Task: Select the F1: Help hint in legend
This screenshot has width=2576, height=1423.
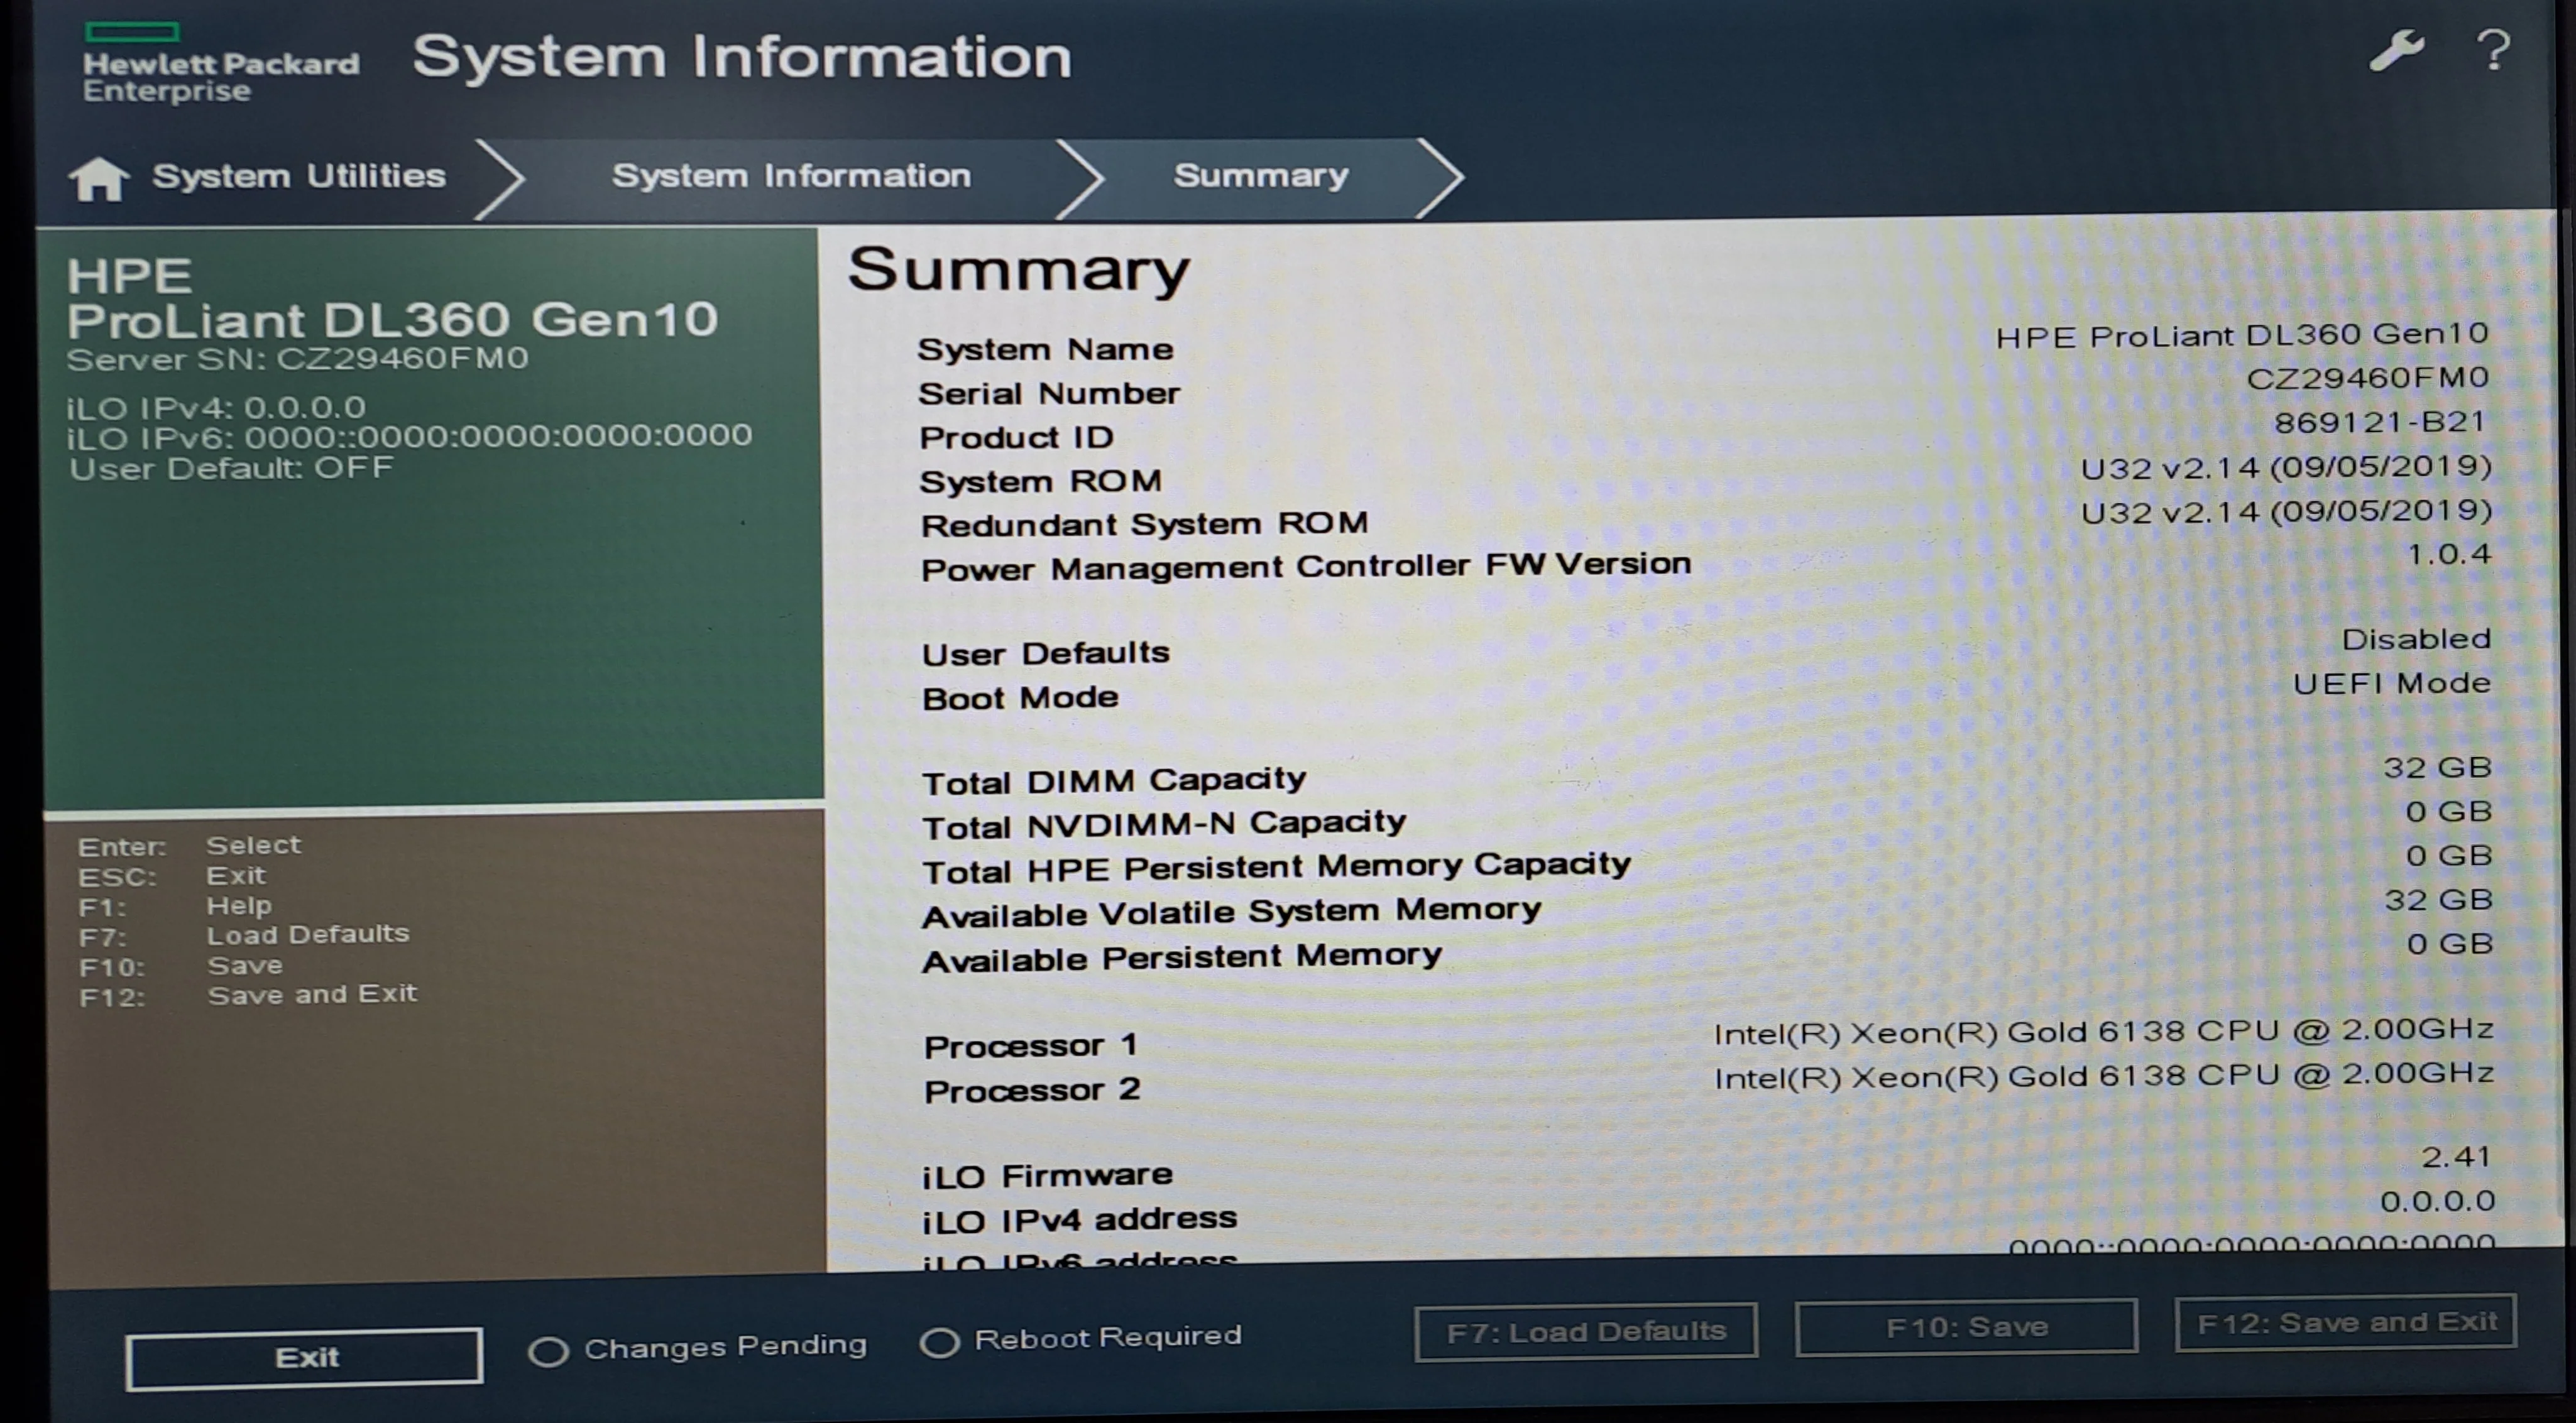Action: point(175,906)
